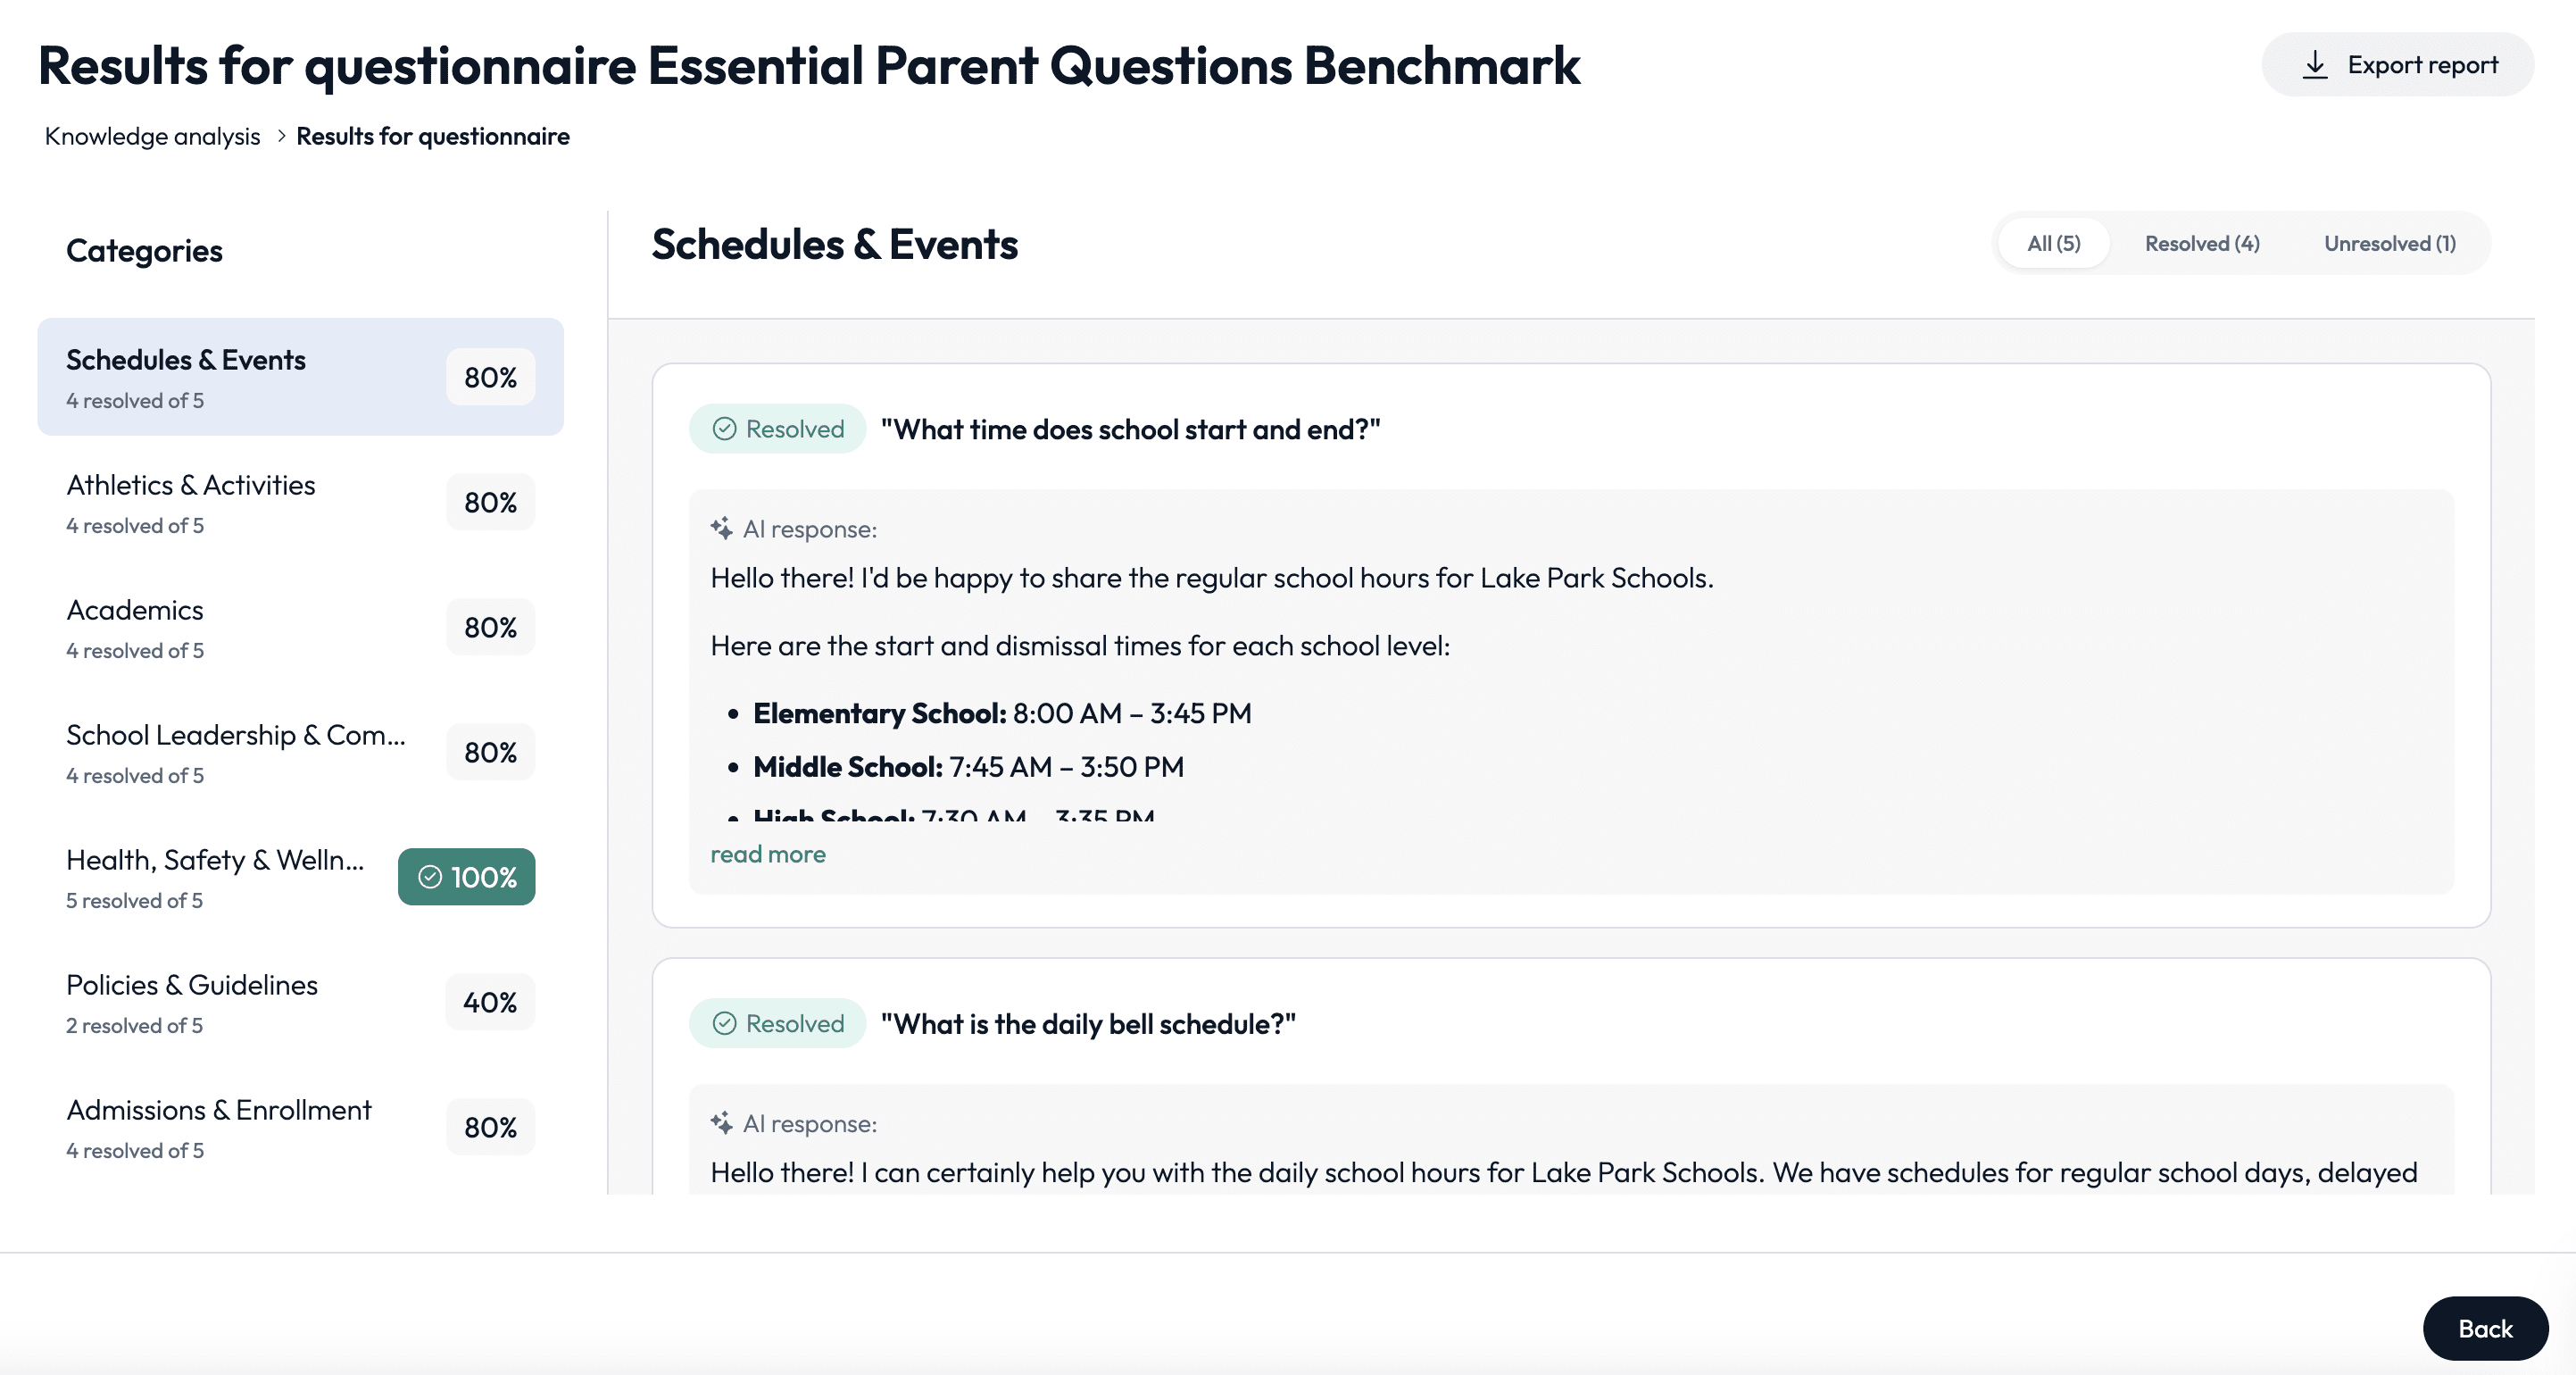Click the sparkle icon beside first AI response
Screen dimensions: 2576x1375
click(722, 528)
